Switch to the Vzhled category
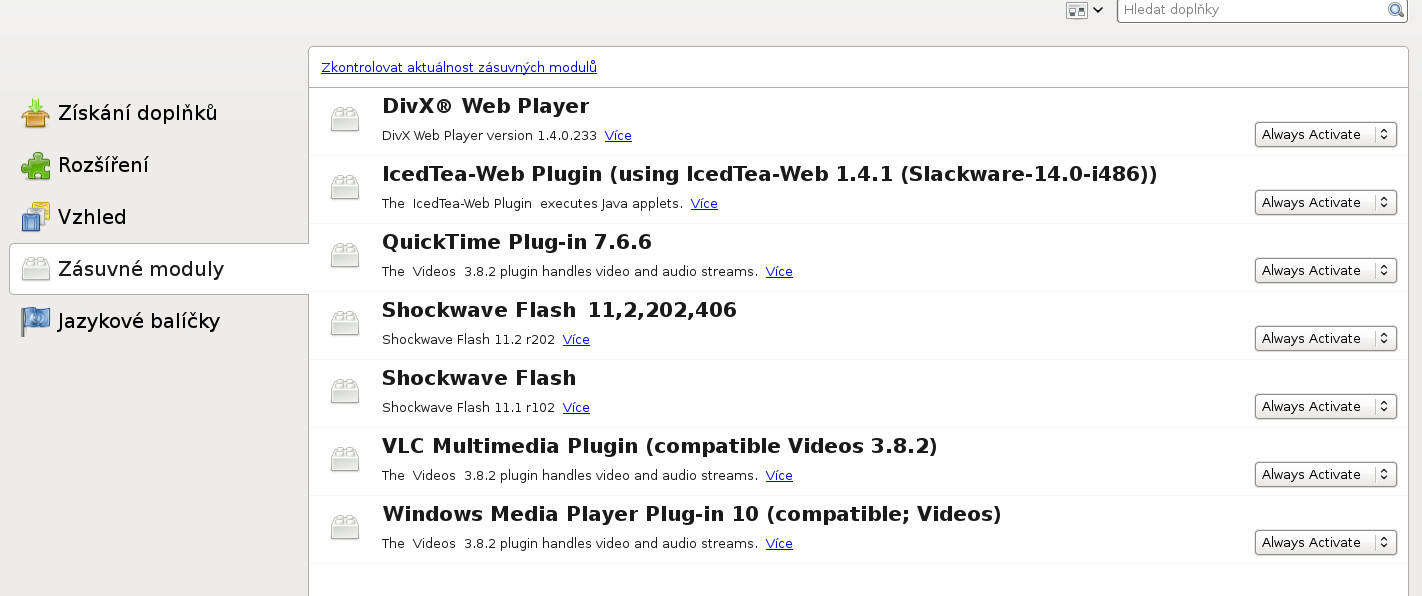Screen dimensions: 1422x596 tap(159, 217)
